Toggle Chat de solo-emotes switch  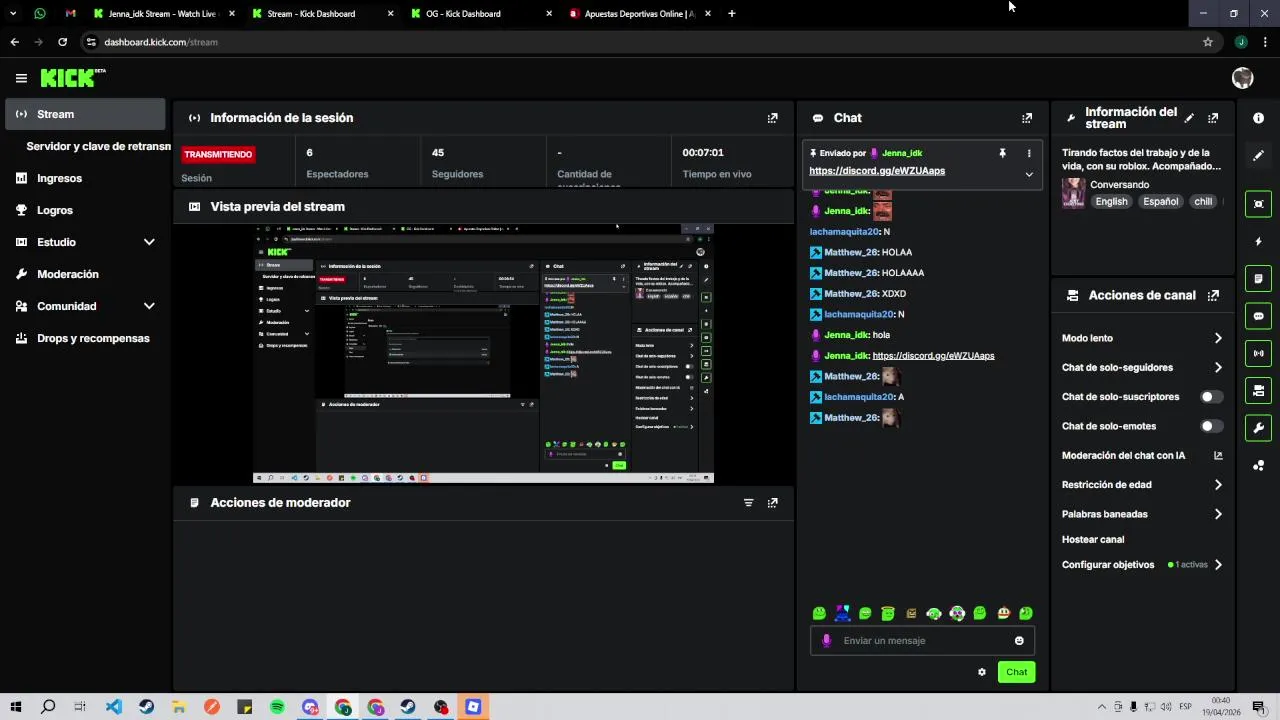(1211, 426)
